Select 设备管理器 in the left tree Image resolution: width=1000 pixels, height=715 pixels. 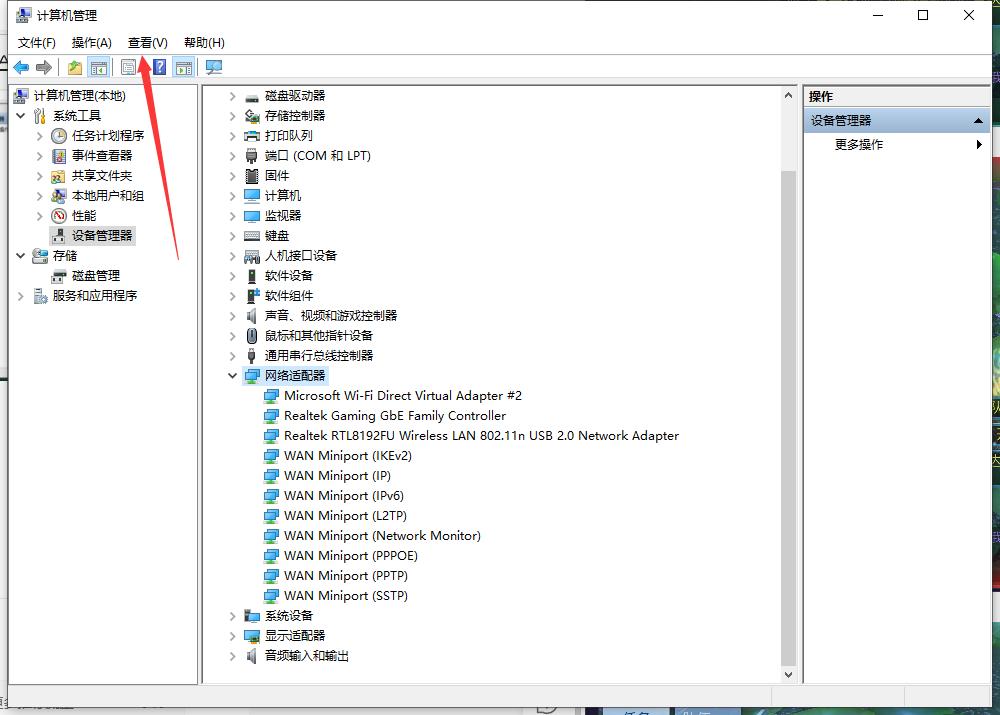point(101,236)
